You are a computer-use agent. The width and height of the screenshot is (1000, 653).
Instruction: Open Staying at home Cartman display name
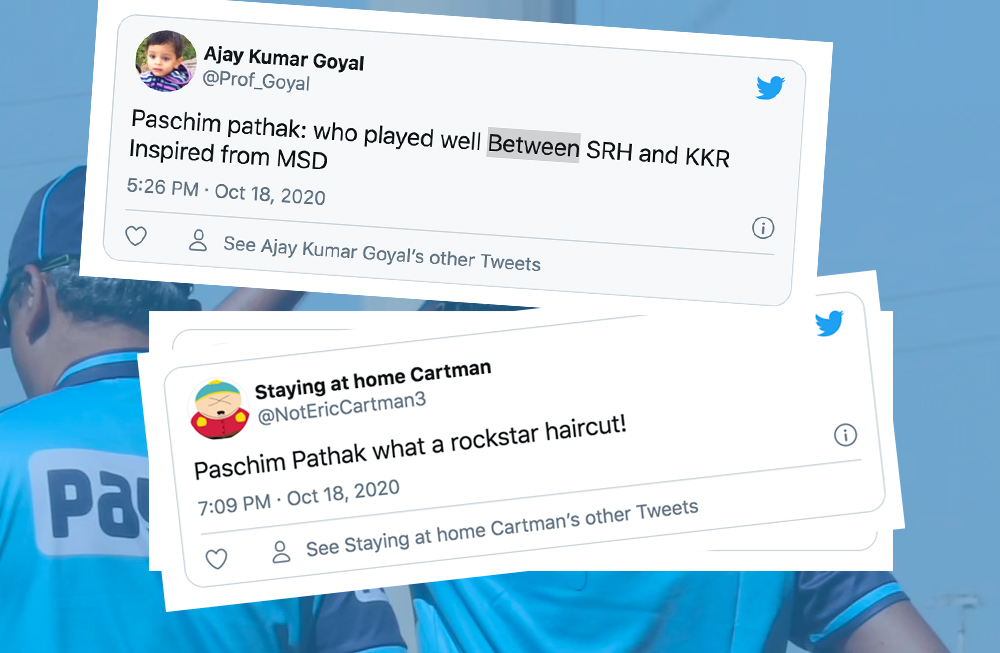click(373, 380)
